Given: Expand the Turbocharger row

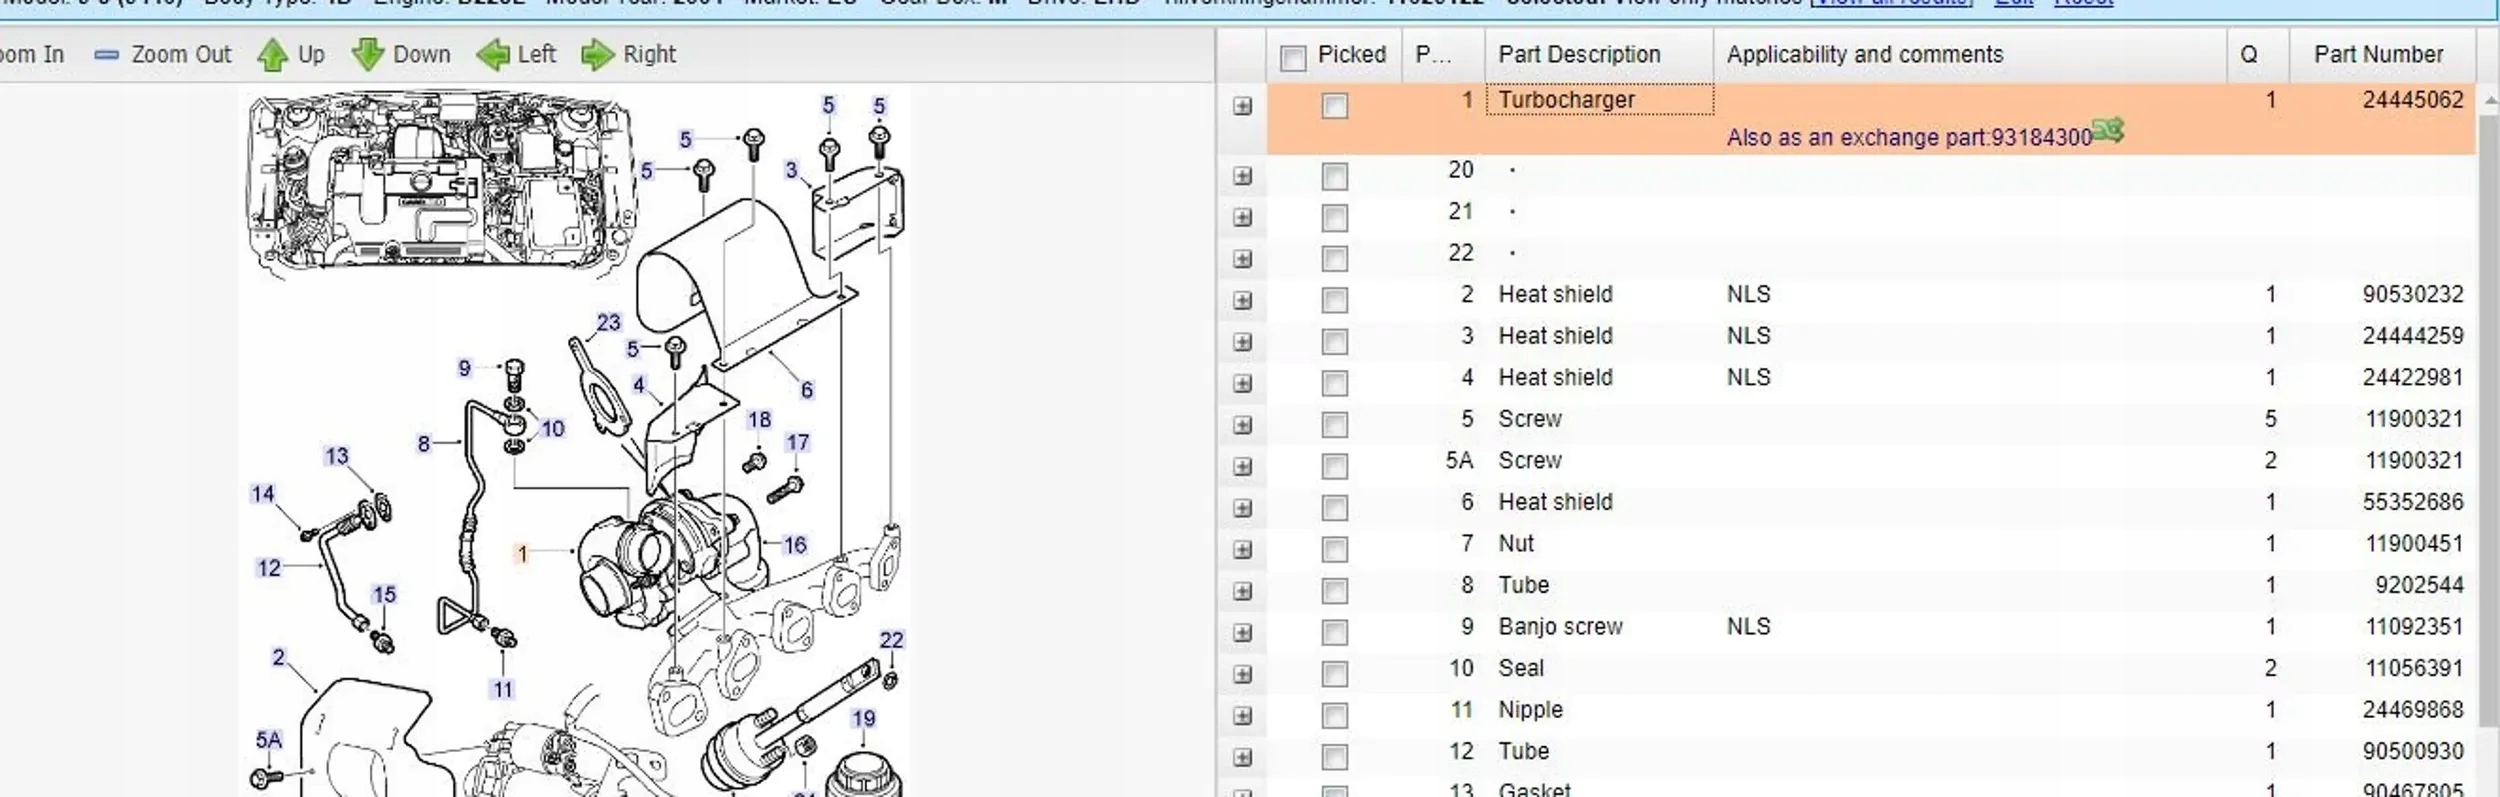Looking at the screenshot, I should [1242, 106].
